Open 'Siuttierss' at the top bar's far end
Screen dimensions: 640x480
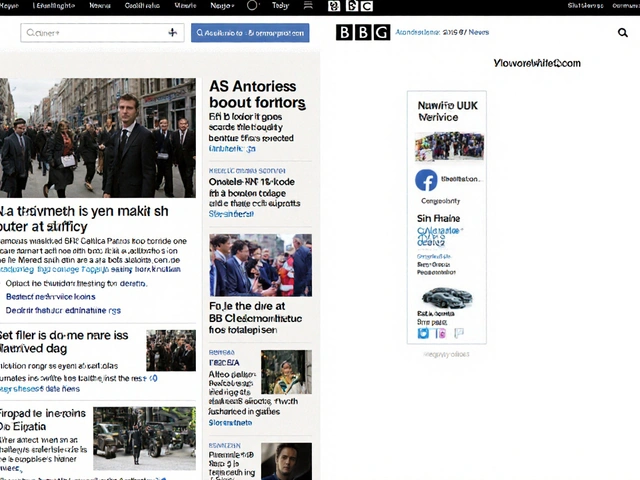tap(585, 6)
